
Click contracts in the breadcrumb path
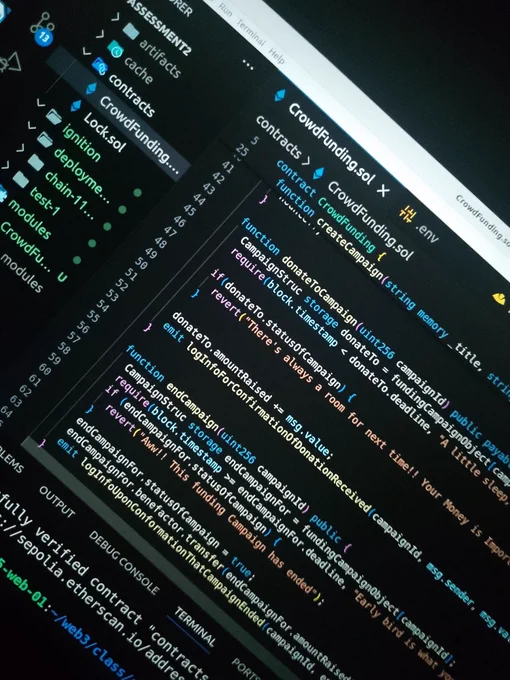tap(278, 137)
